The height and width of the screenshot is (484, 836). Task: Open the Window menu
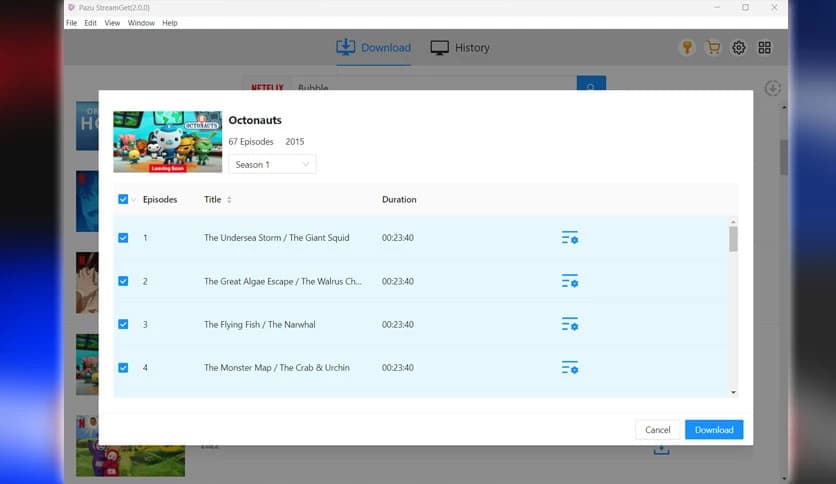(x=141, y=23)
